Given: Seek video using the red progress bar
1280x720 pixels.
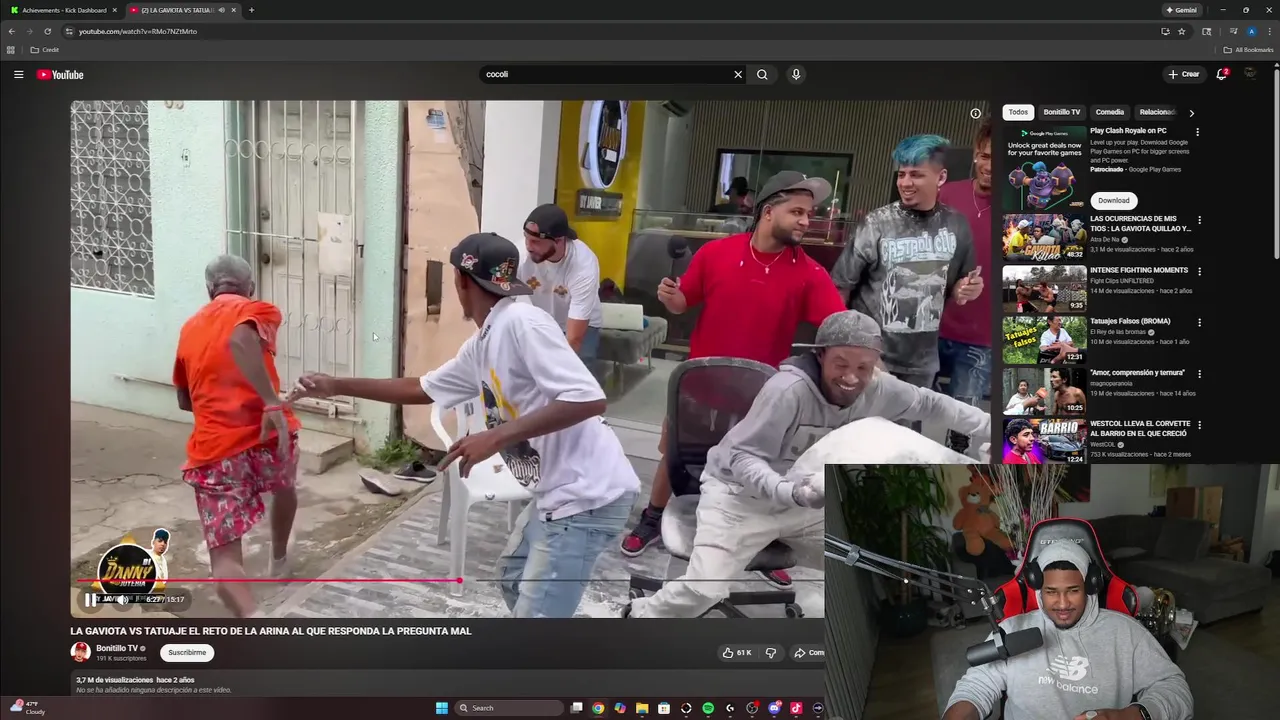Looking at the screenshot, I should click(268, 580).
